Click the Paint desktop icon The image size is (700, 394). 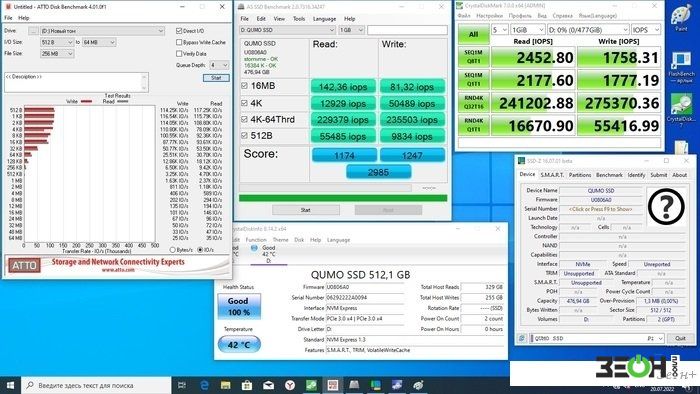click(681, 18)
